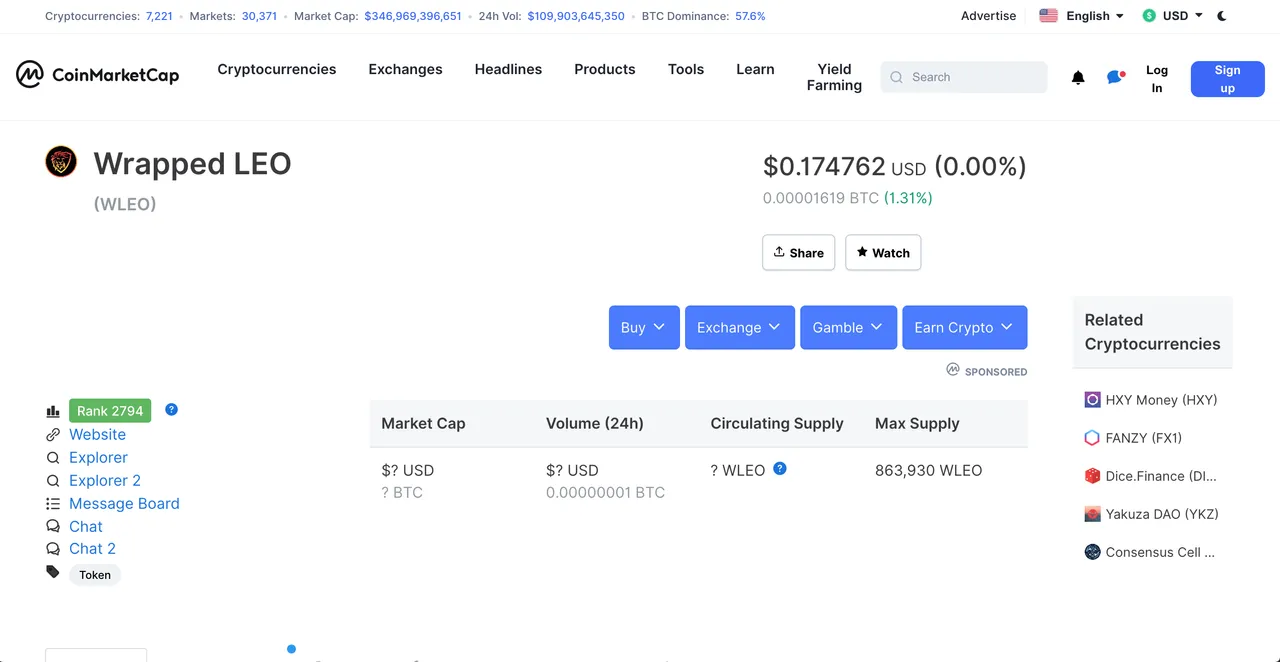
Task: Open the Learn menu
Action: pos(755,69)
